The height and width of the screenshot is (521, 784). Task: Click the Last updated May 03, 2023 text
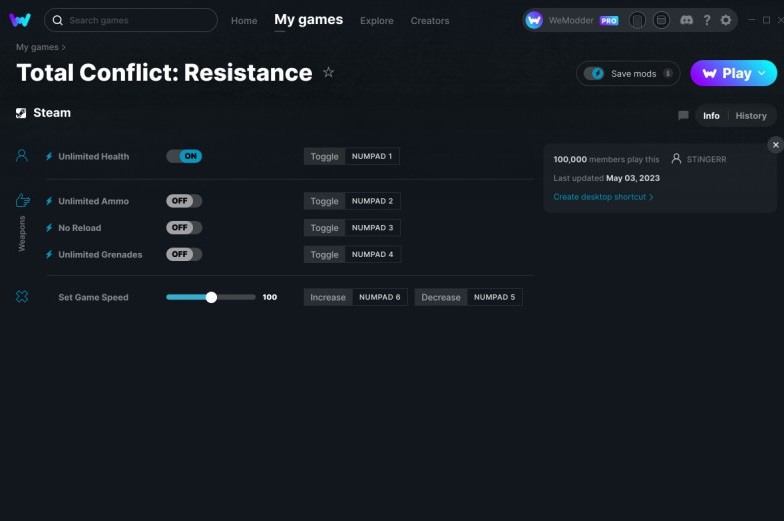(606, 178)
